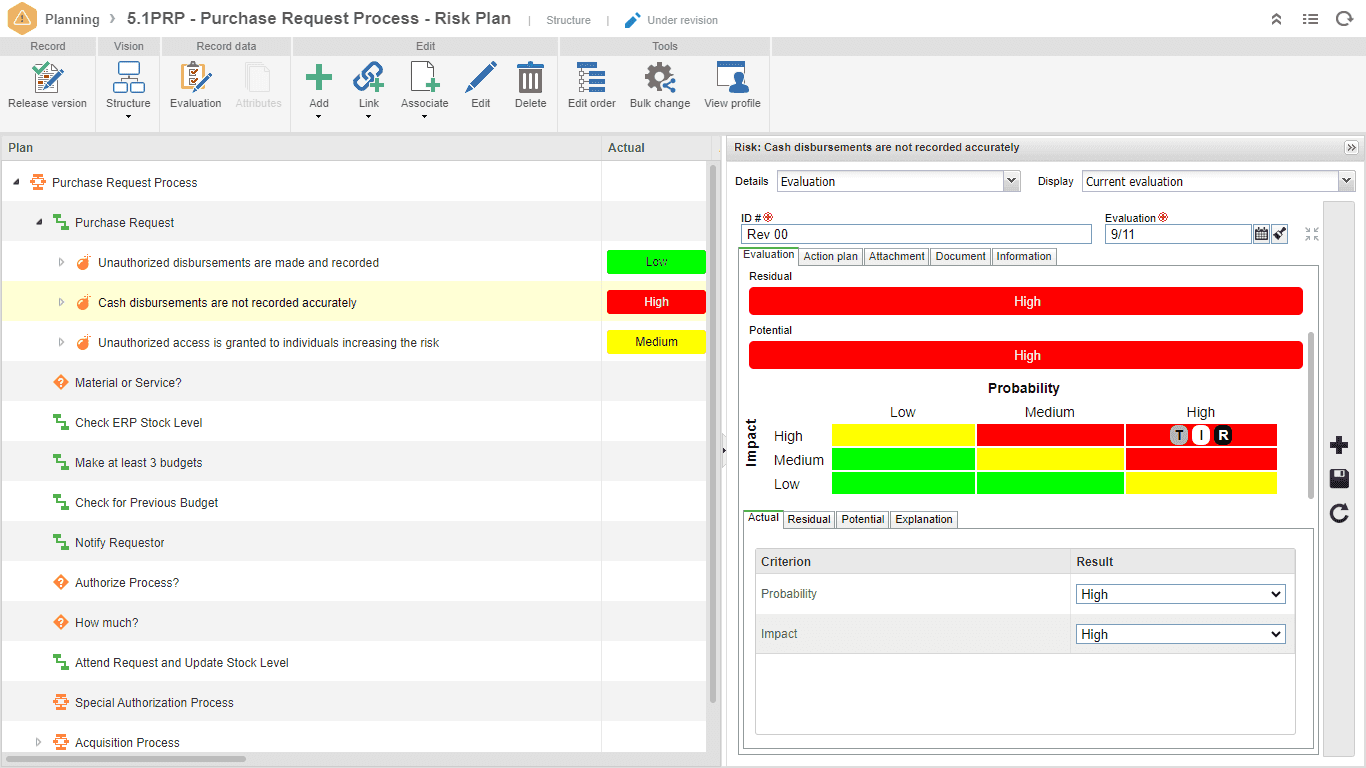
Task: Click the save floppy disk icon
Action: [1339, 479]
